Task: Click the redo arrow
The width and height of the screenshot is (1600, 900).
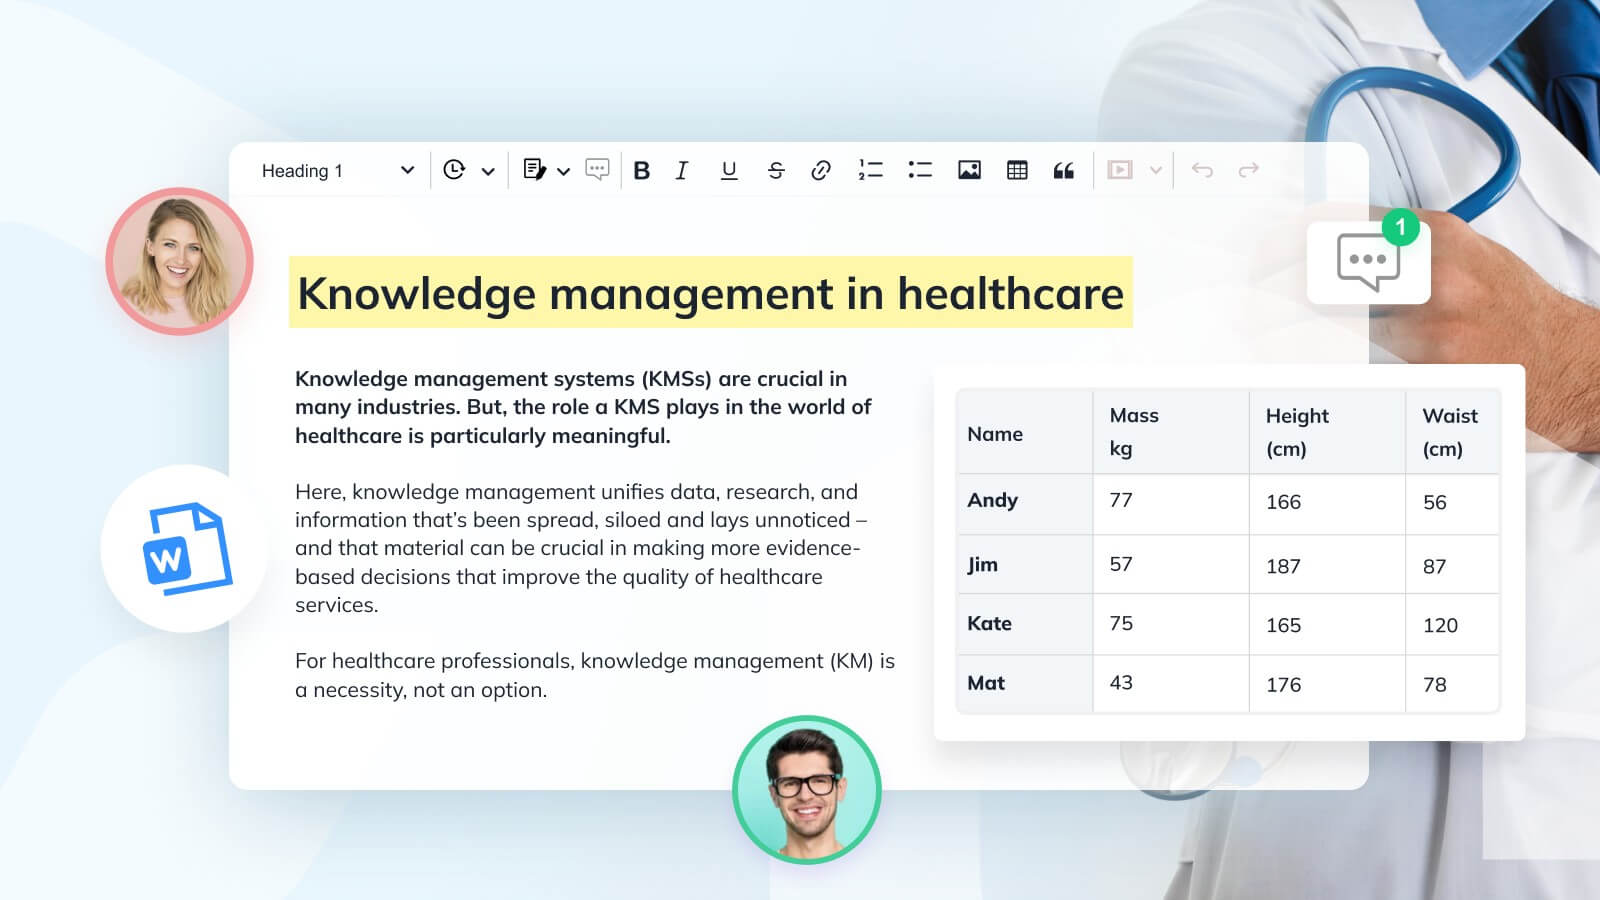Action: [1248, 170]
